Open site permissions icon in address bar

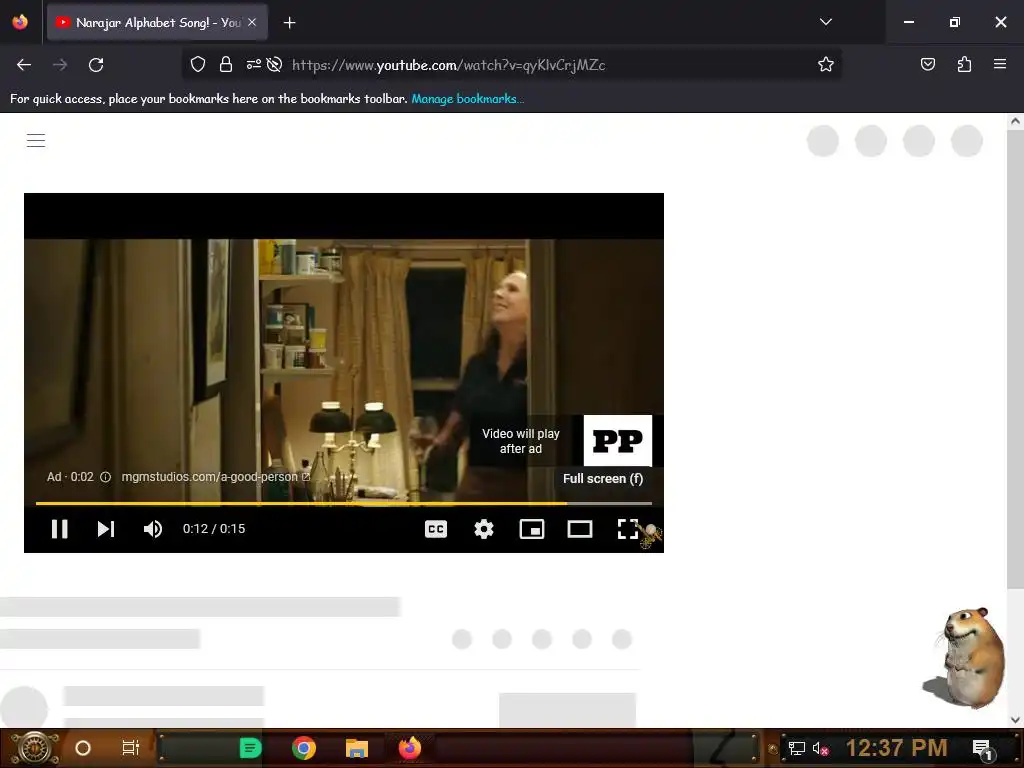click(x=253, y=64)
